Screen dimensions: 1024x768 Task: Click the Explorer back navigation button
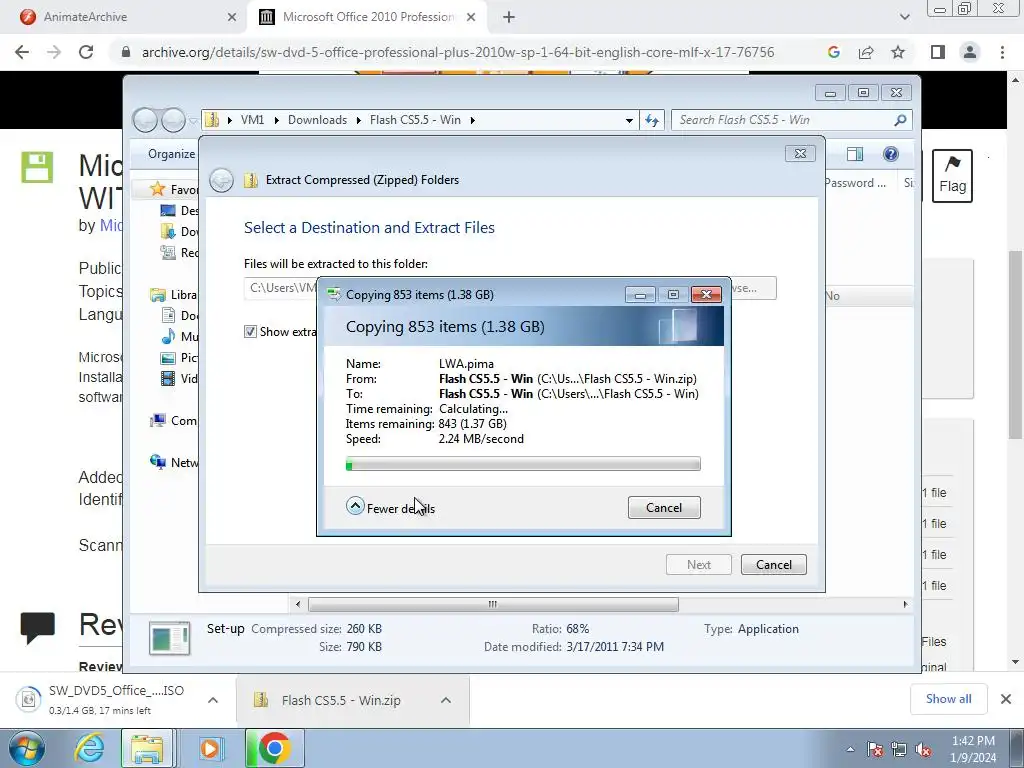tap(146, 120)
